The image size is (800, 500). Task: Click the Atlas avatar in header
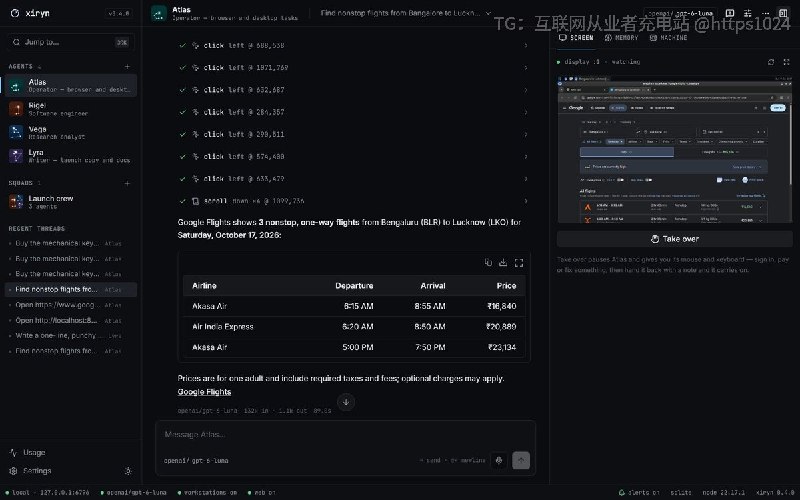pyautogui.click(x=159, y=13)
